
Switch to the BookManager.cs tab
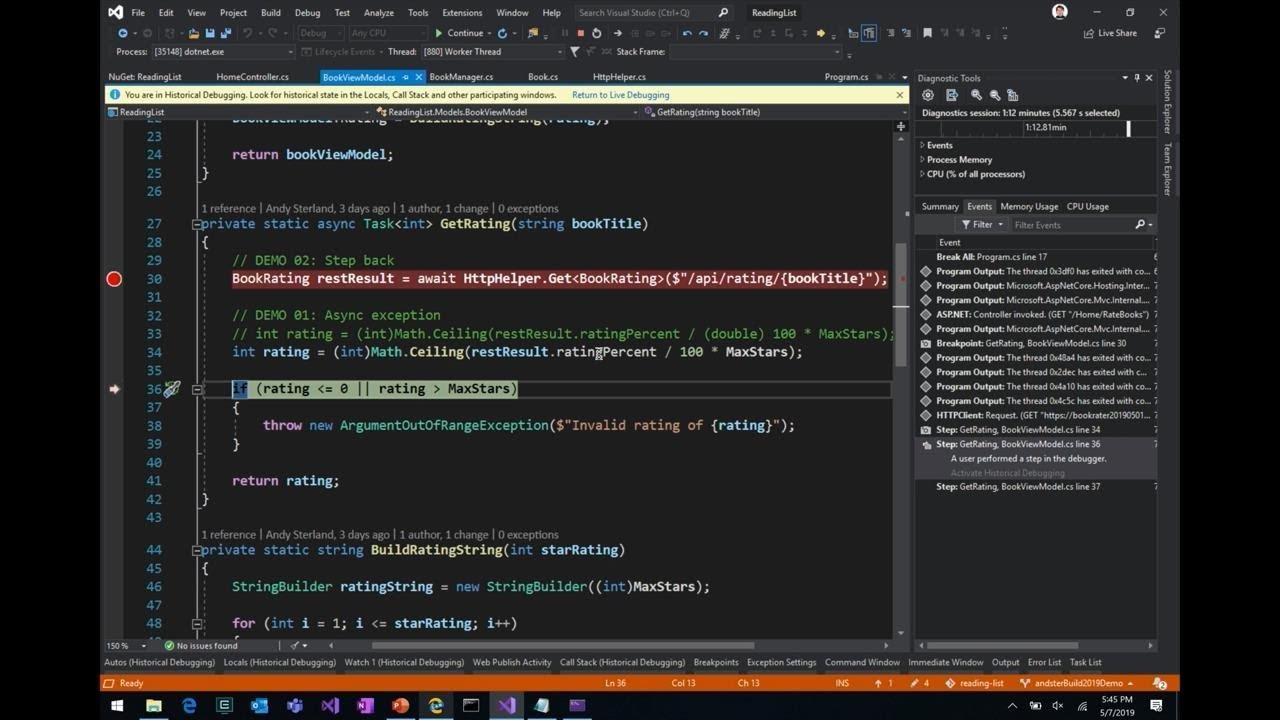(461, 77)
